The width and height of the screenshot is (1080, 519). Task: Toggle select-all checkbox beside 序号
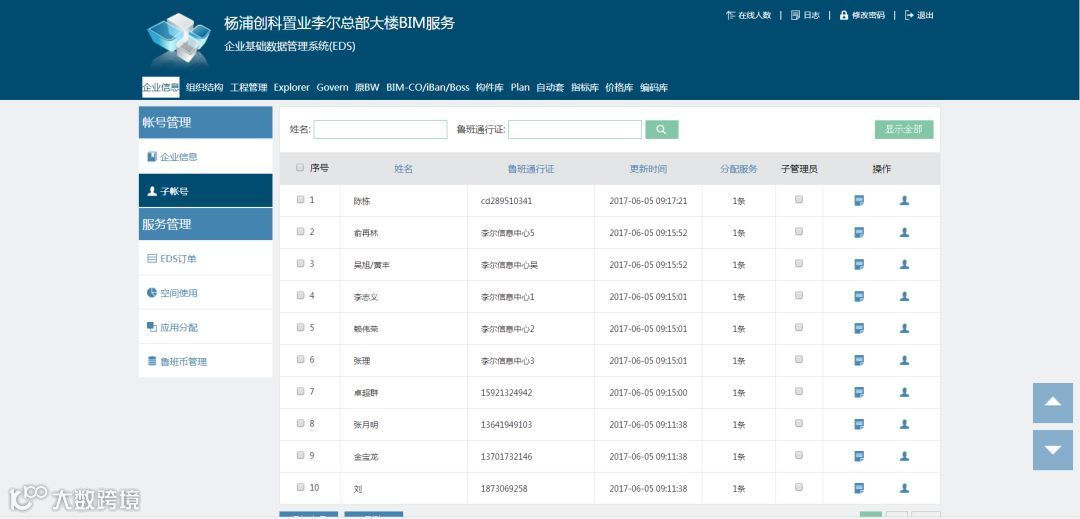pyautogui.click(x=300, y=167)
